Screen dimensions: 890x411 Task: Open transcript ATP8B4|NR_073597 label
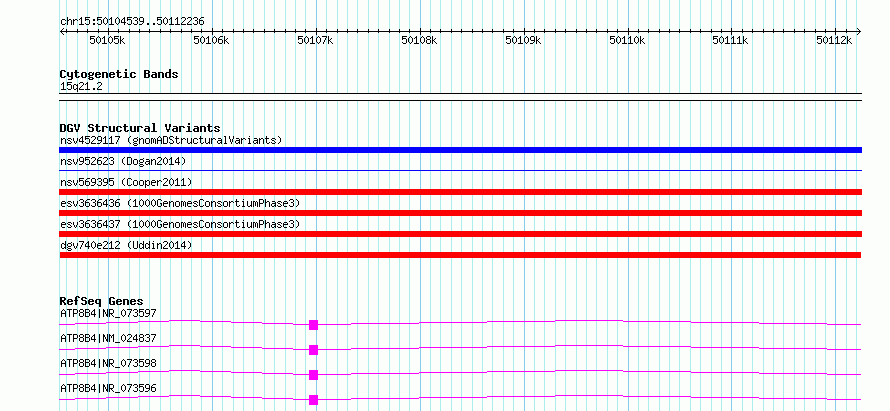108,313
